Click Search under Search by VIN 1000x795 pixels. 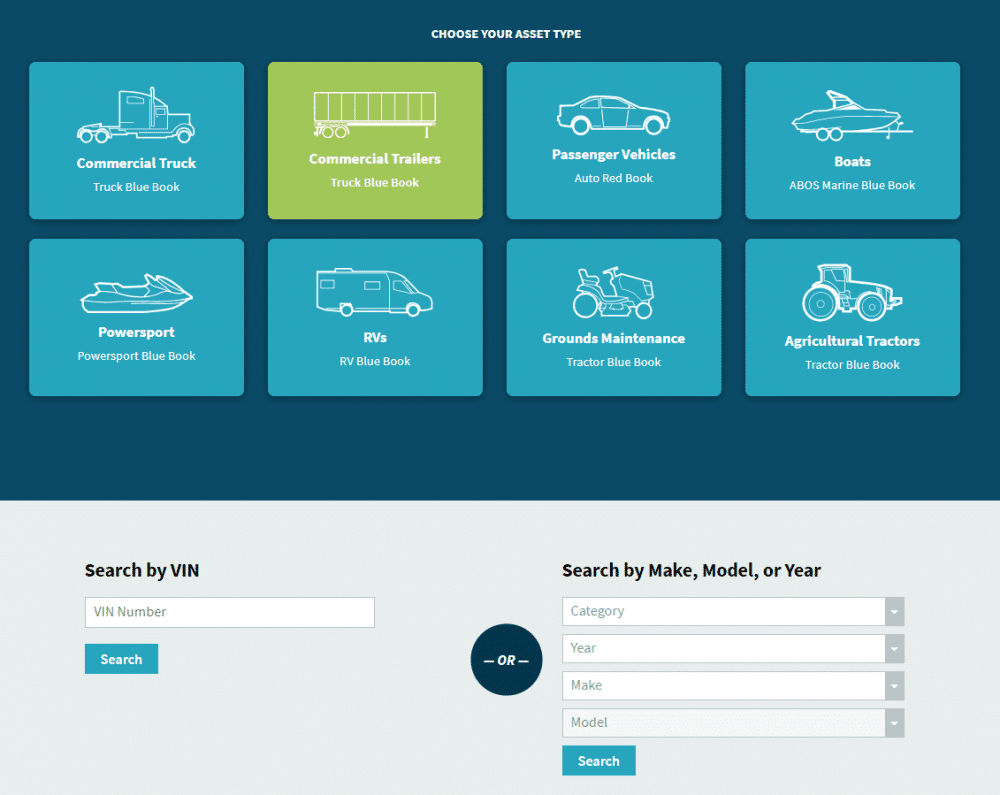tap(121, 658)
